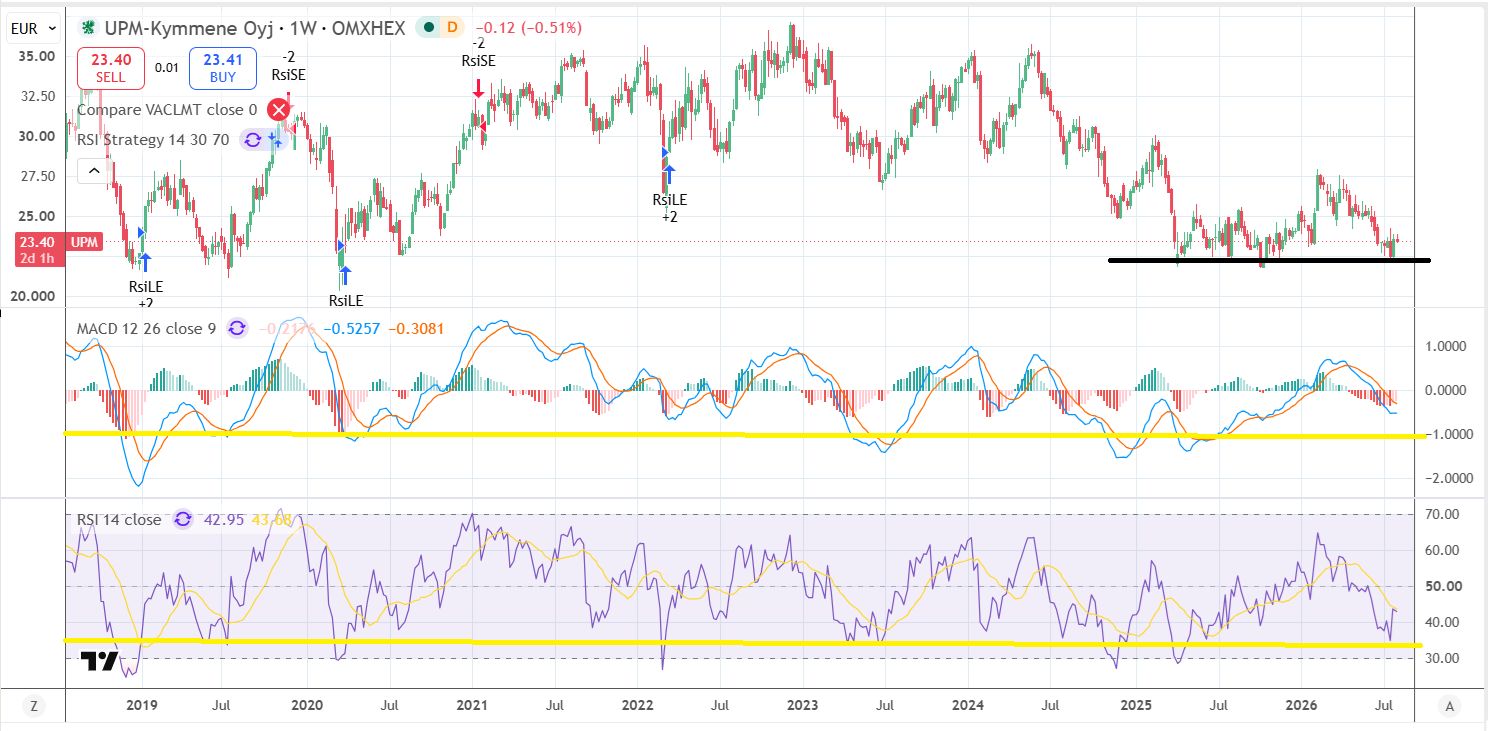
Task: Open the EUR currency dropdown
Action: (x=32, y=30)
